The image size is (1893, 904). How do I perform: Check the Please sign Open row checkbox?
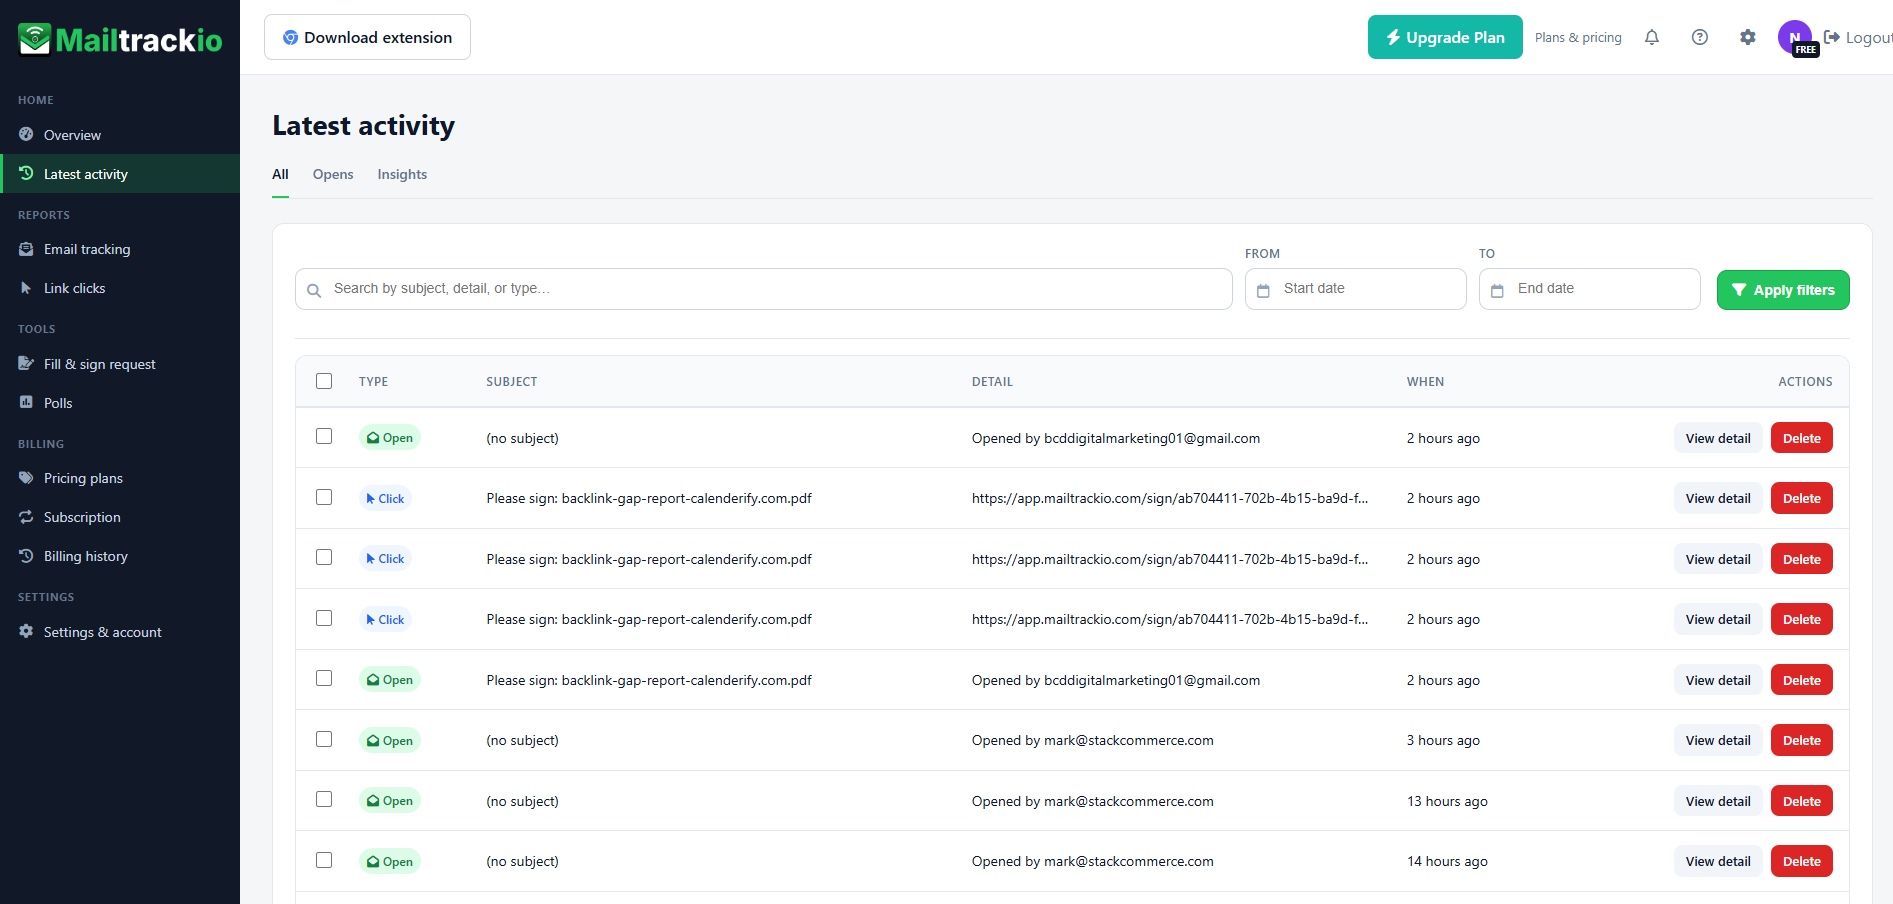[324, 678]
